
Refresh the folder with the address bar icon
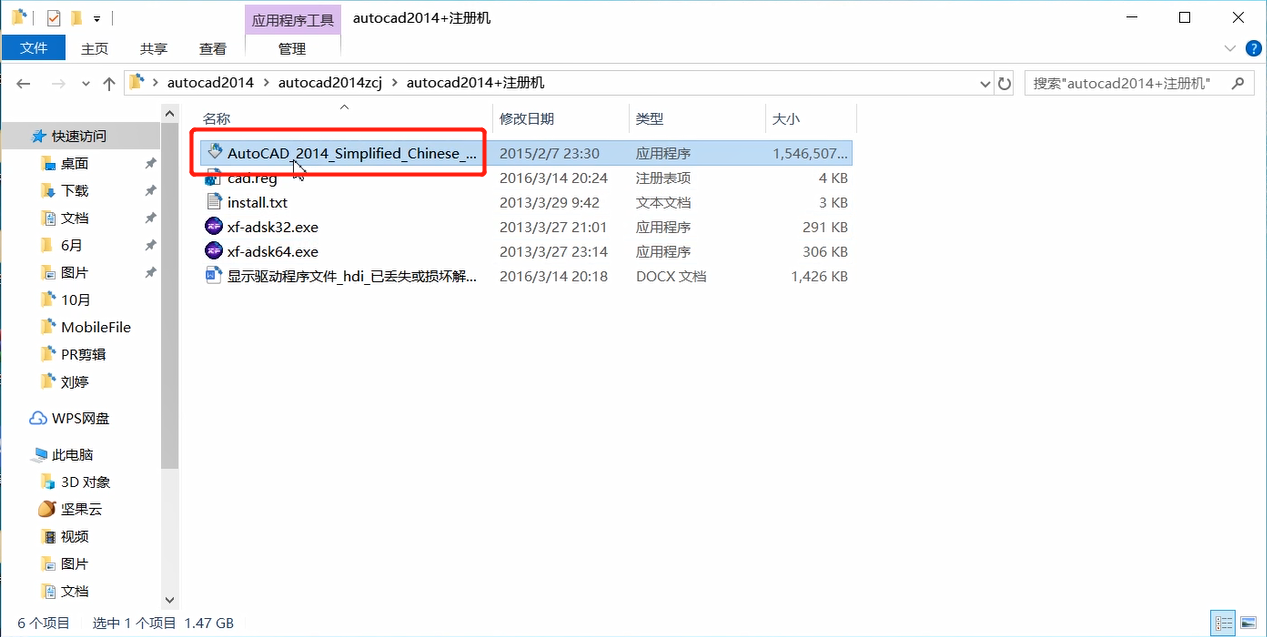[x=1003, y=83]
